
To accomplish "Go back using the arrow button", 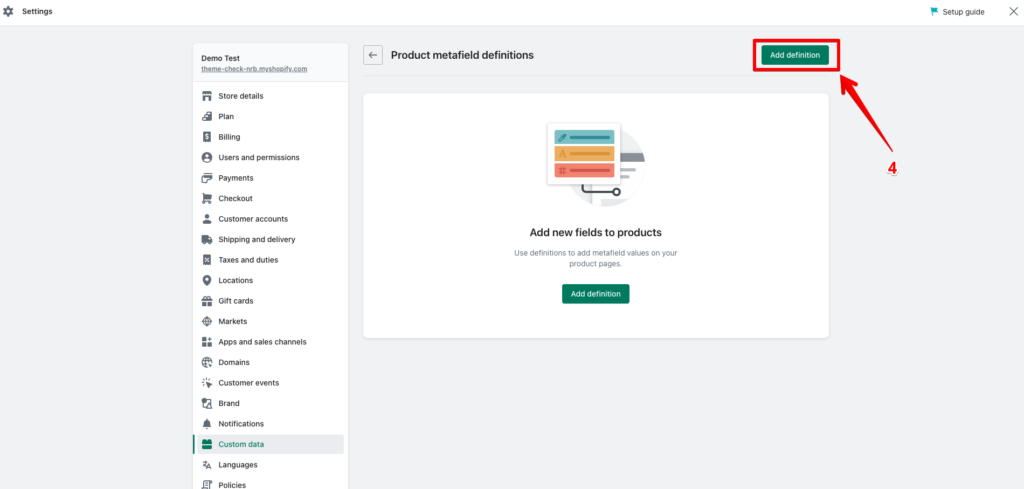I will (x=373, y=55).
